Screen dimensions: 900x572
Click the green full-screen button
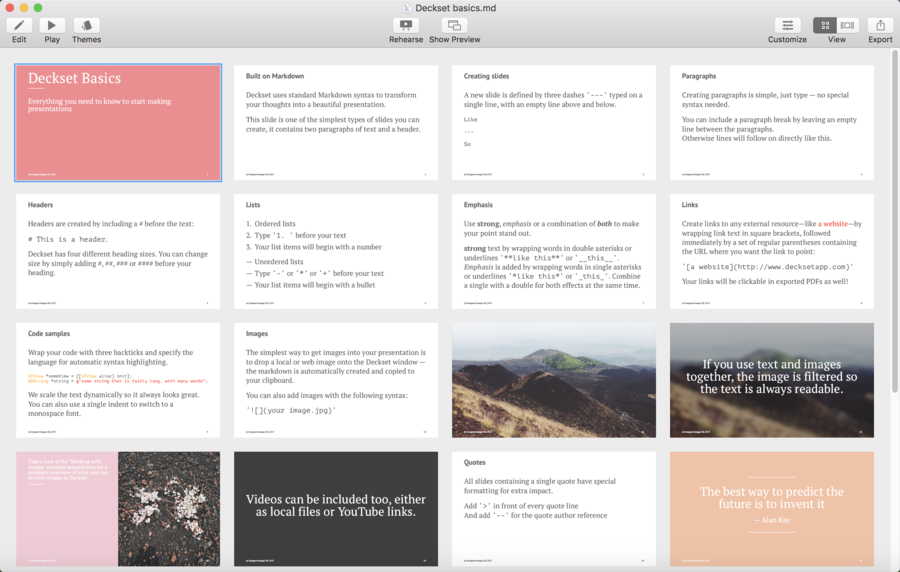click(38, 7)
